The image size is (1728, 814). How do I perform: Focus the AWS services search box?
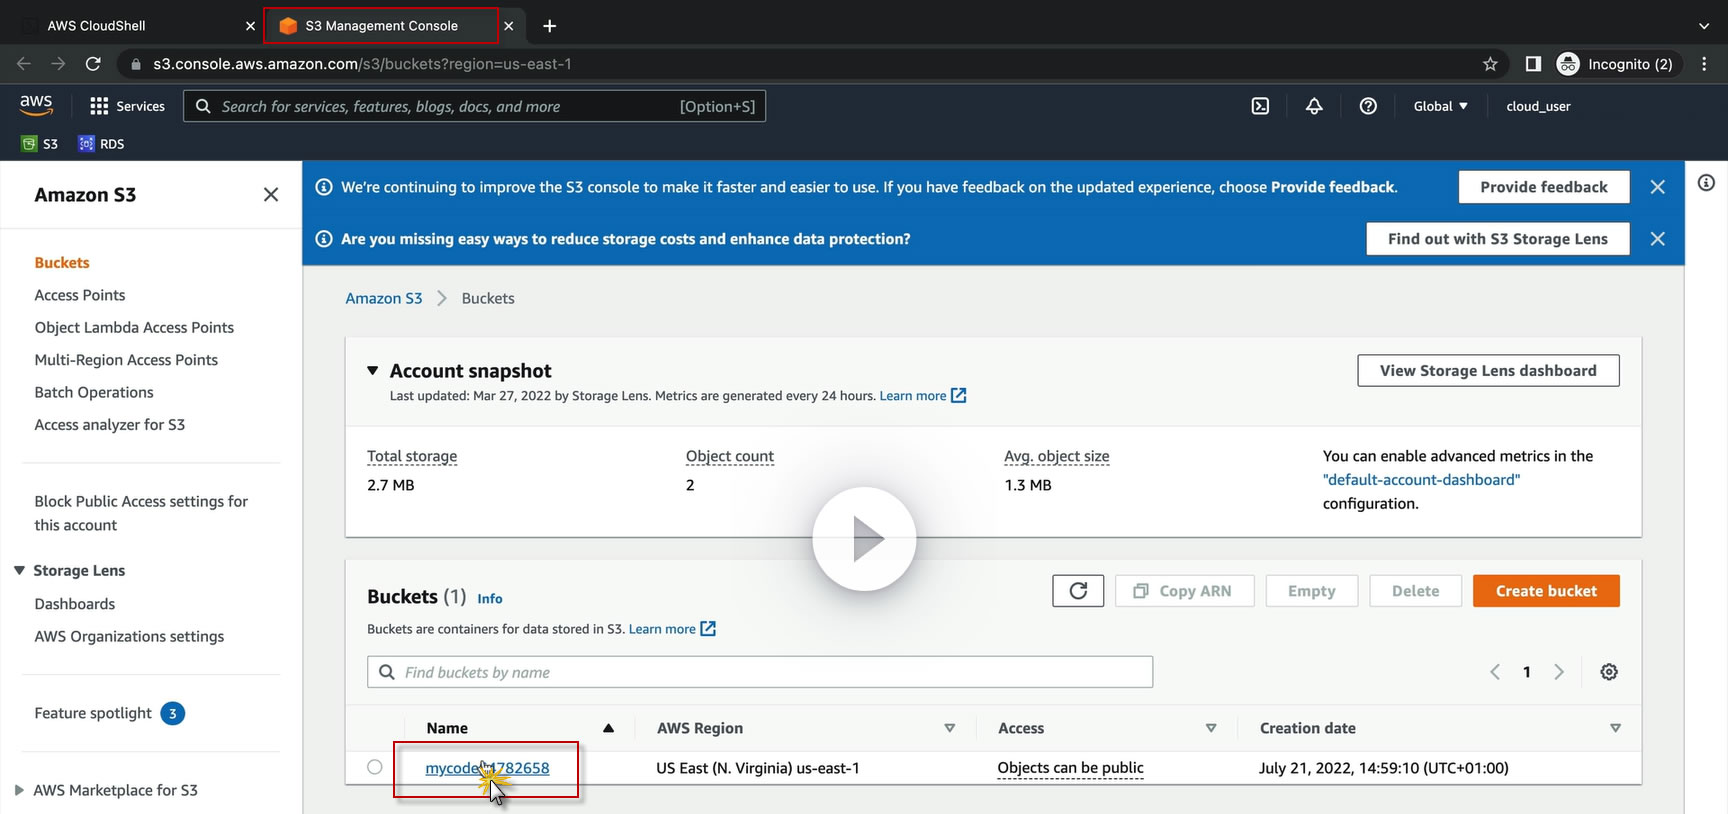(474, 106)
